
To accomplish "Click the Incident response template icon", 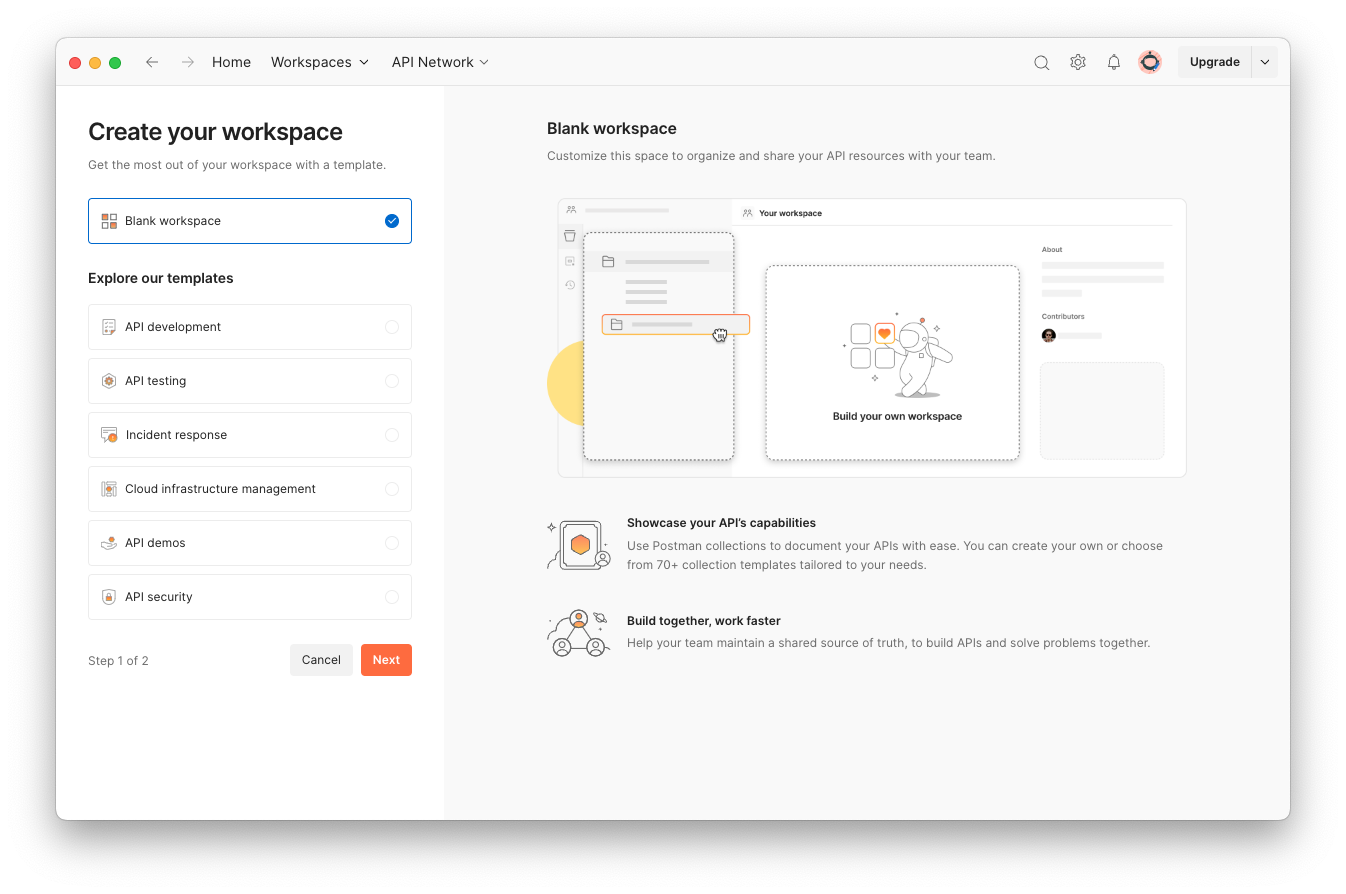I will (x=109, y=435).
